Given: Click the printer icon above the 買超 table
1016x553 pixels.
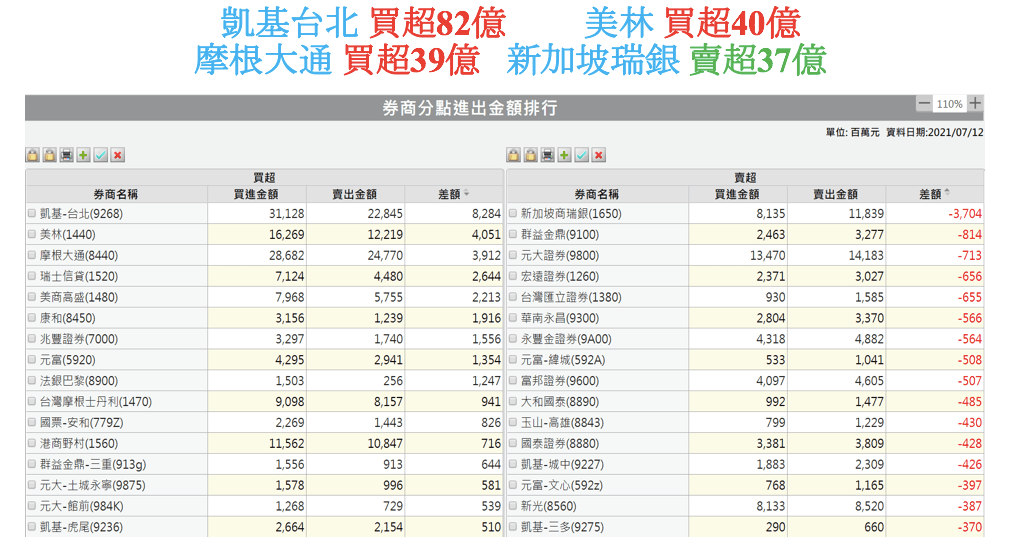Looking at the screenshot, I should pos(66,155).
